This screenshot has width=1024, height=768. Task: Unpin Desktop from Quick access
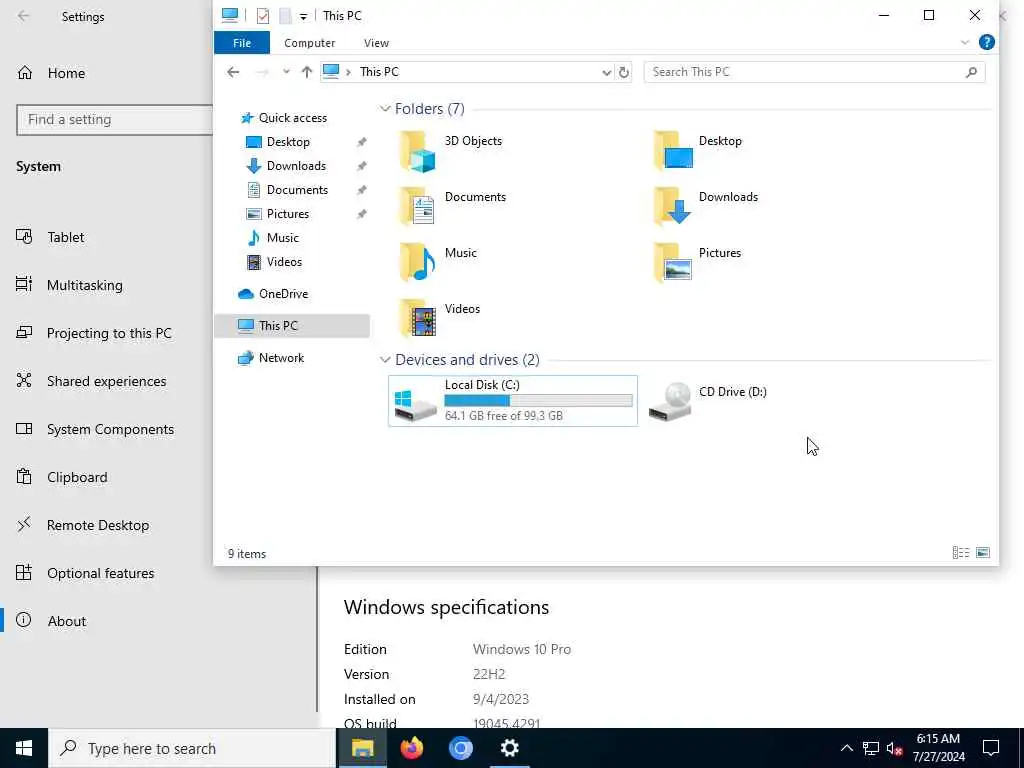pyautogui.click(x=361, y=142)
